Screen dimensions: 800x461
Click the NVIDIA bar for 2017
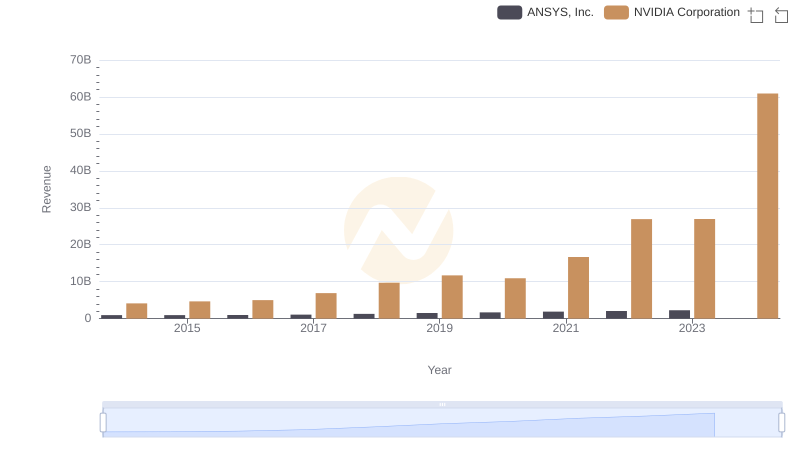click(326, 305)
